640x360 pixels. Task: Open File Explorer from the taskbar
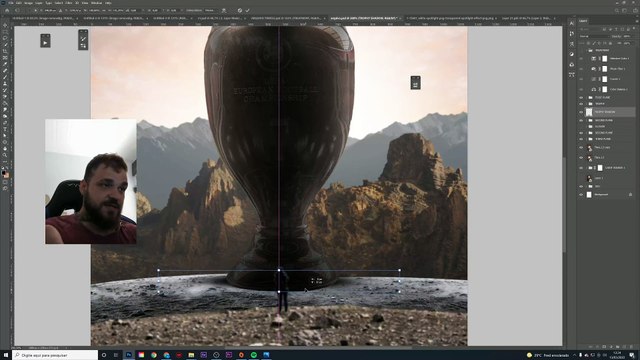tap(191, 355)
